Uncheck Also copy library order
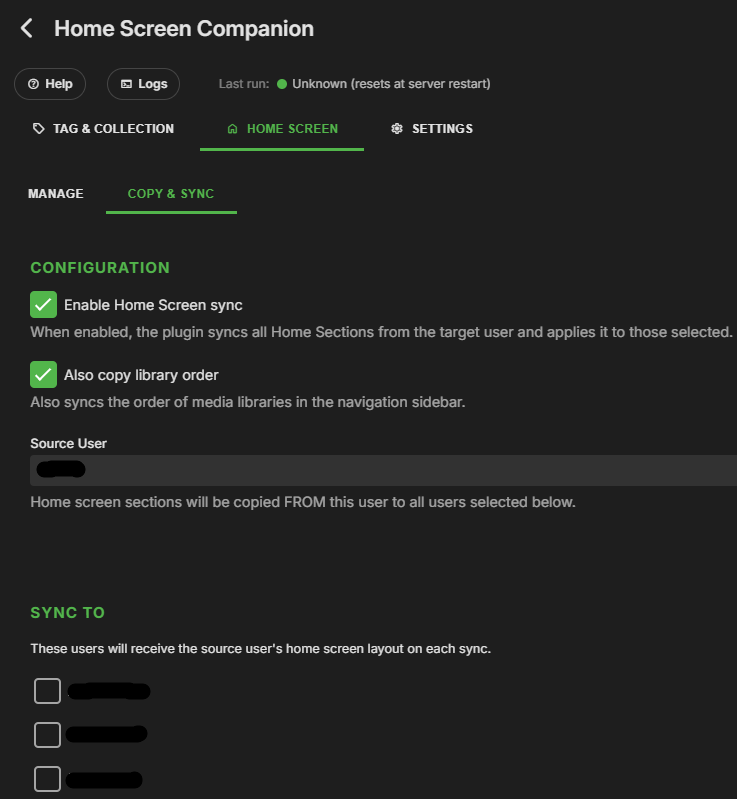Viewport: 737px width, 799px height. click(x=43, y=375)
